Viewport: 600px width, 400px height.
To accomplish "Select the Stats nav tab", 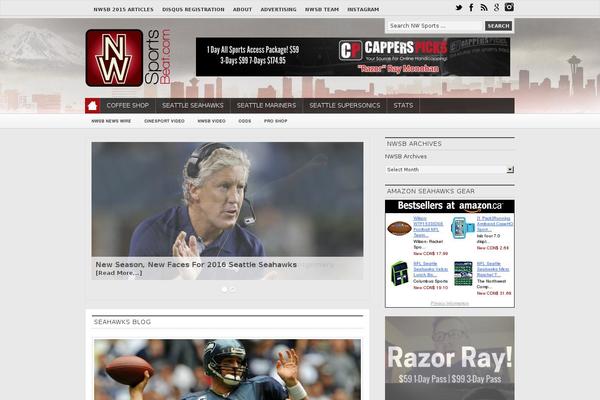I will click(x=403, y=106).
